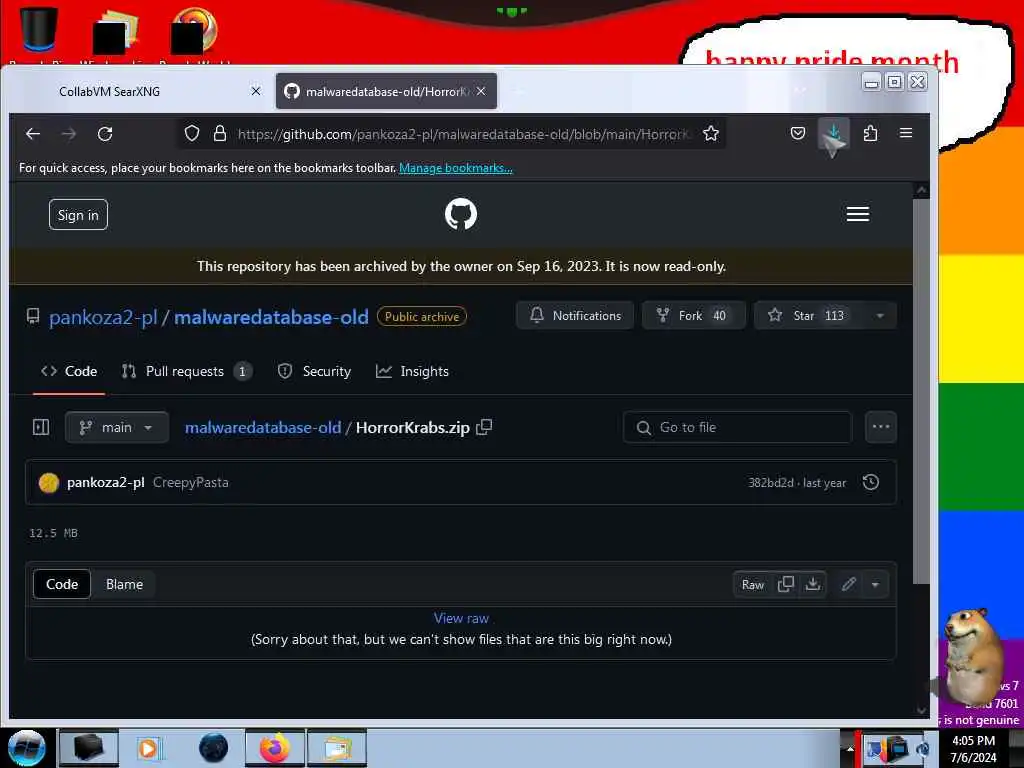This screenshot has width=1024, height=768.
Task: Open the commit history clock icon
Action: pyautogui.click(x=871, y=483)
